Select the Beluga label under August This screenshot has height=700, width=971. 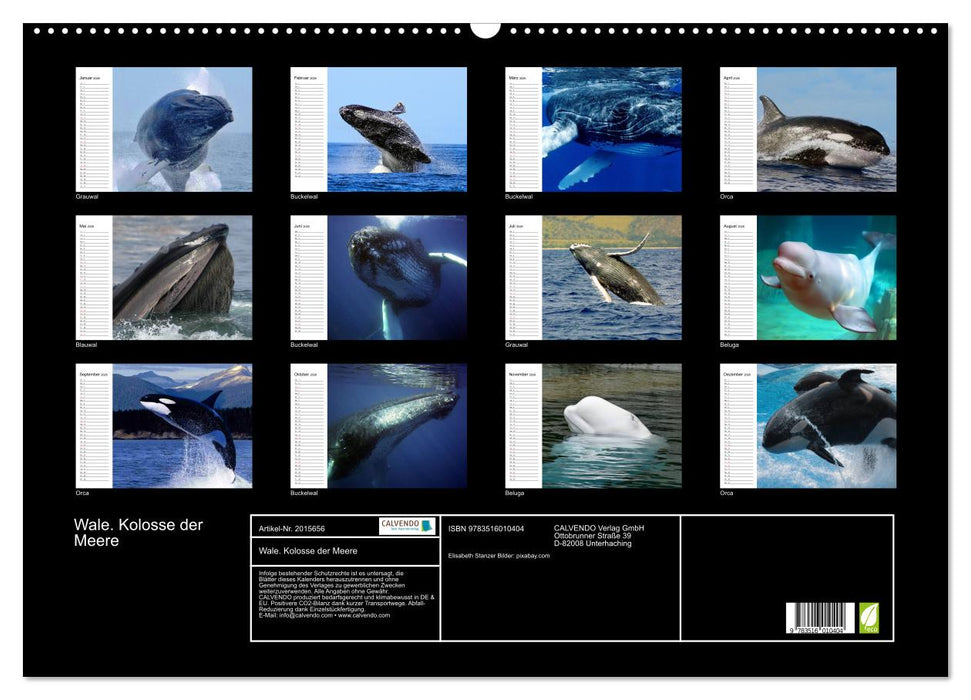tap(732, 345)
